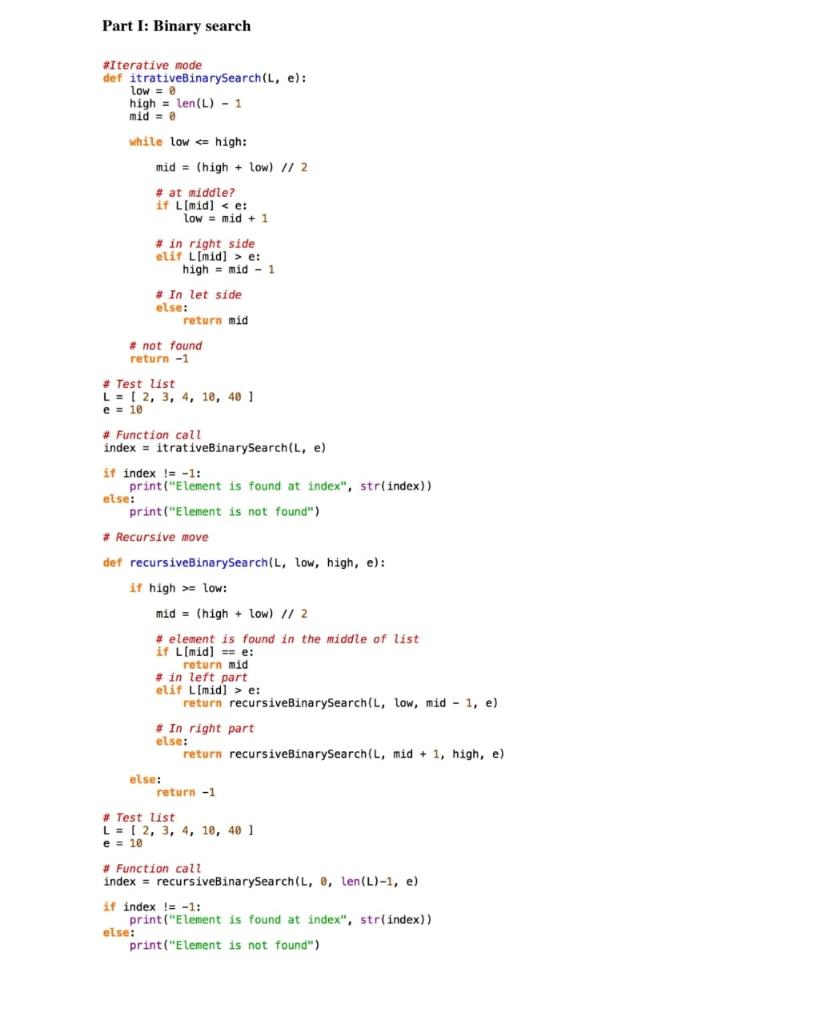The image size is (826, 1024).
Task: Select the return -1 line
Action: (x=158, y=358)
